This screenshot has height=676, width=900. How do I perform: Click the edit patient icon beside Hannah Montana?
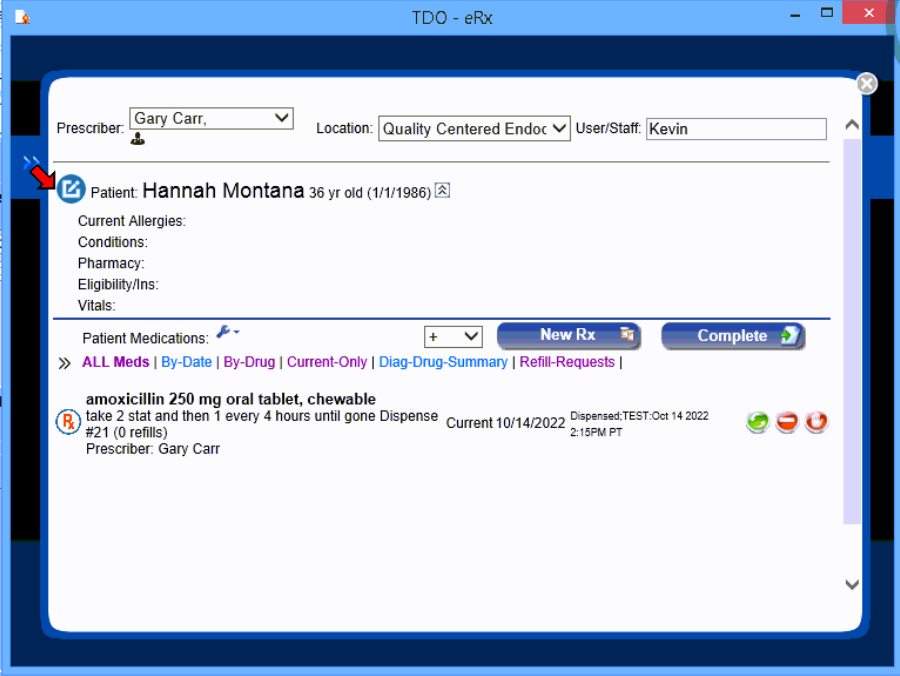tap(71, 189)
